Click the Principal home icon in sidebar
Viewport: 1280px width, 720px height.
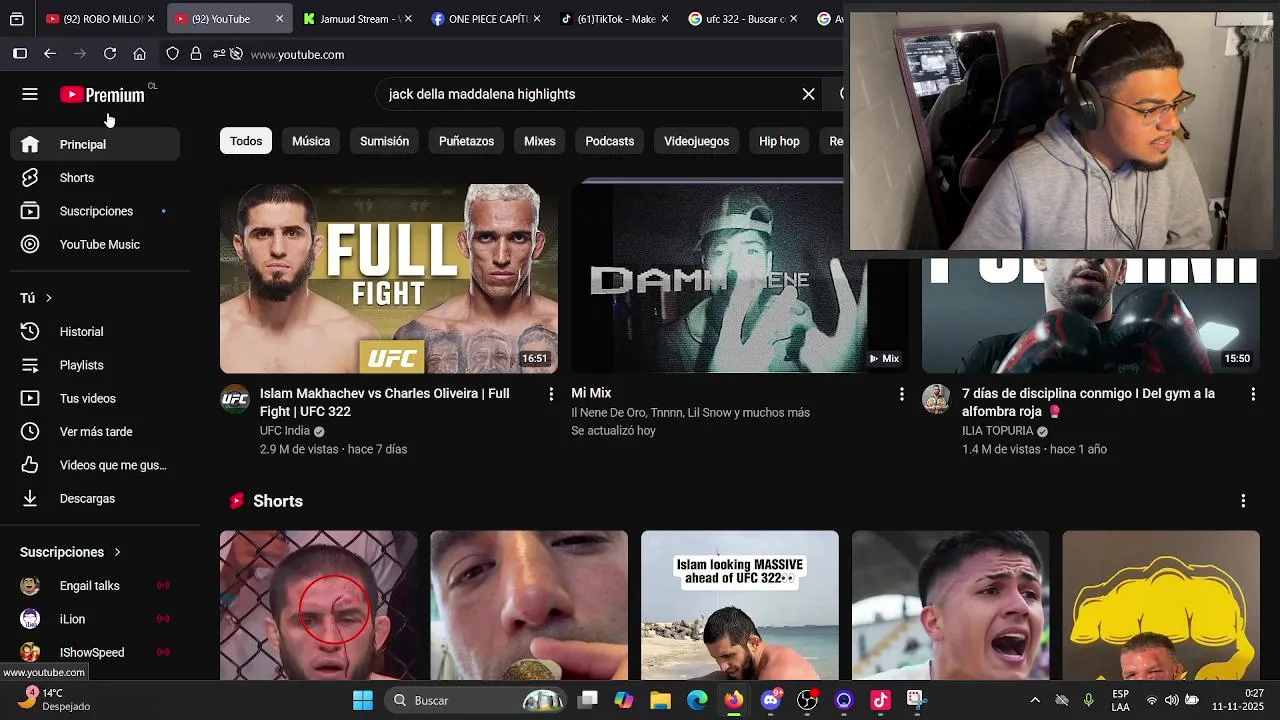(x=30, y=144)
